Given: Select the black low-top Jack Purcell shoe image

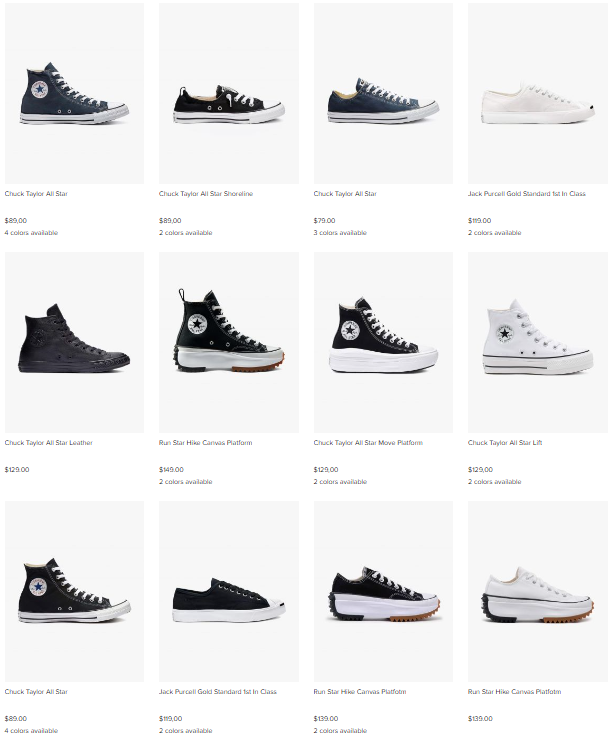Looking at the screenshot, I should [229, 591].
